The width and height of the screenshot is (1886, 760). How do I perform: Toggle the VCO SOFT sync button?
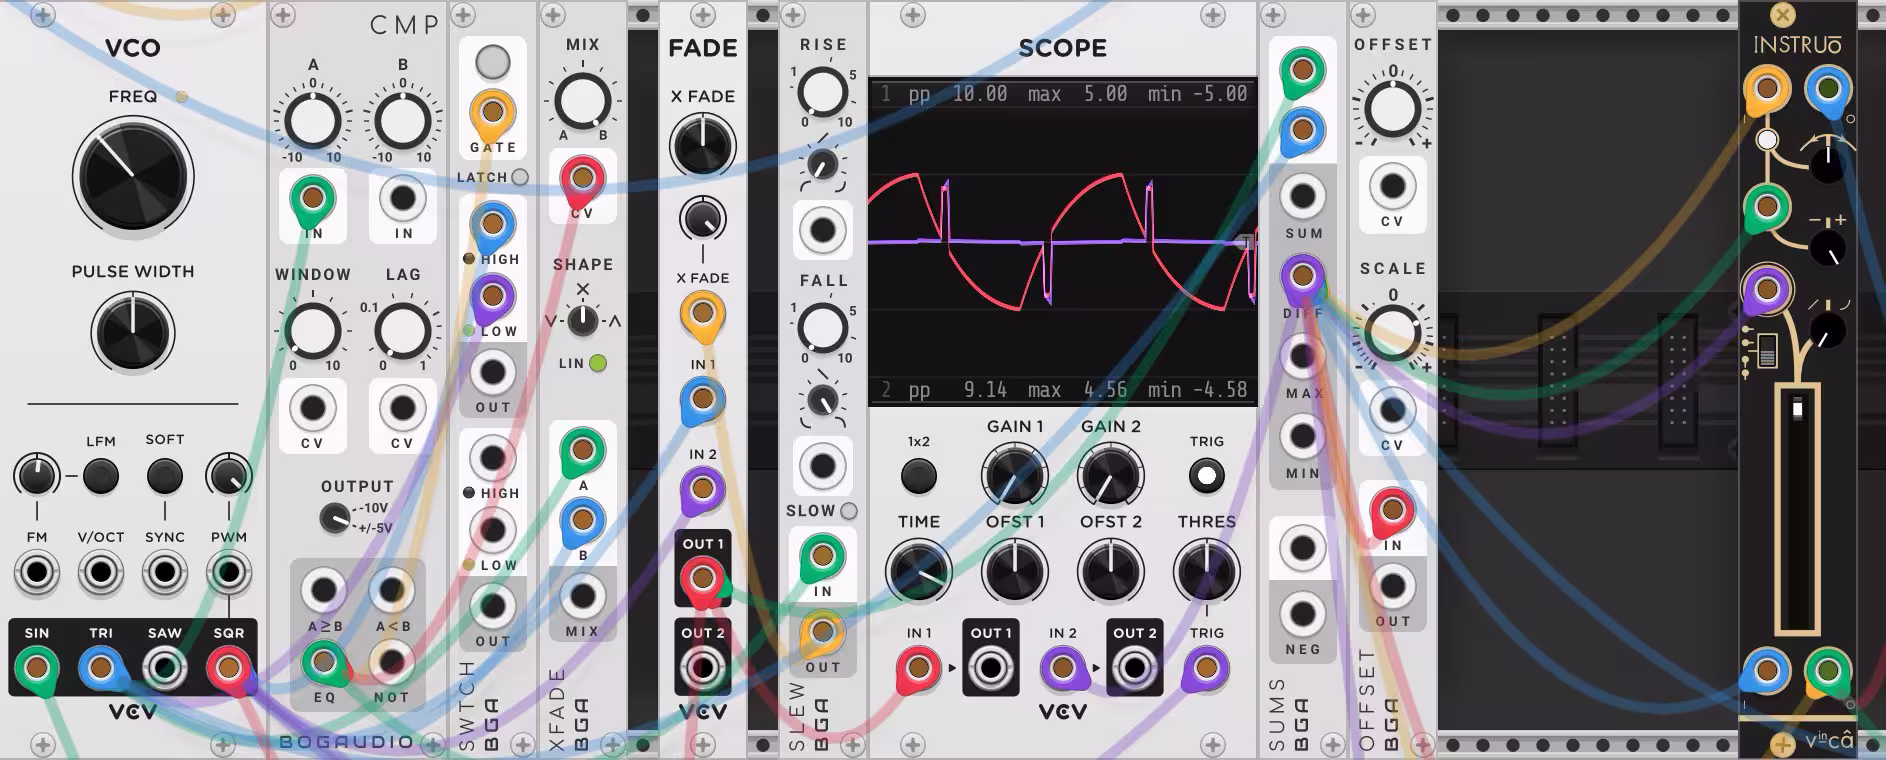(x=165, y=477)
